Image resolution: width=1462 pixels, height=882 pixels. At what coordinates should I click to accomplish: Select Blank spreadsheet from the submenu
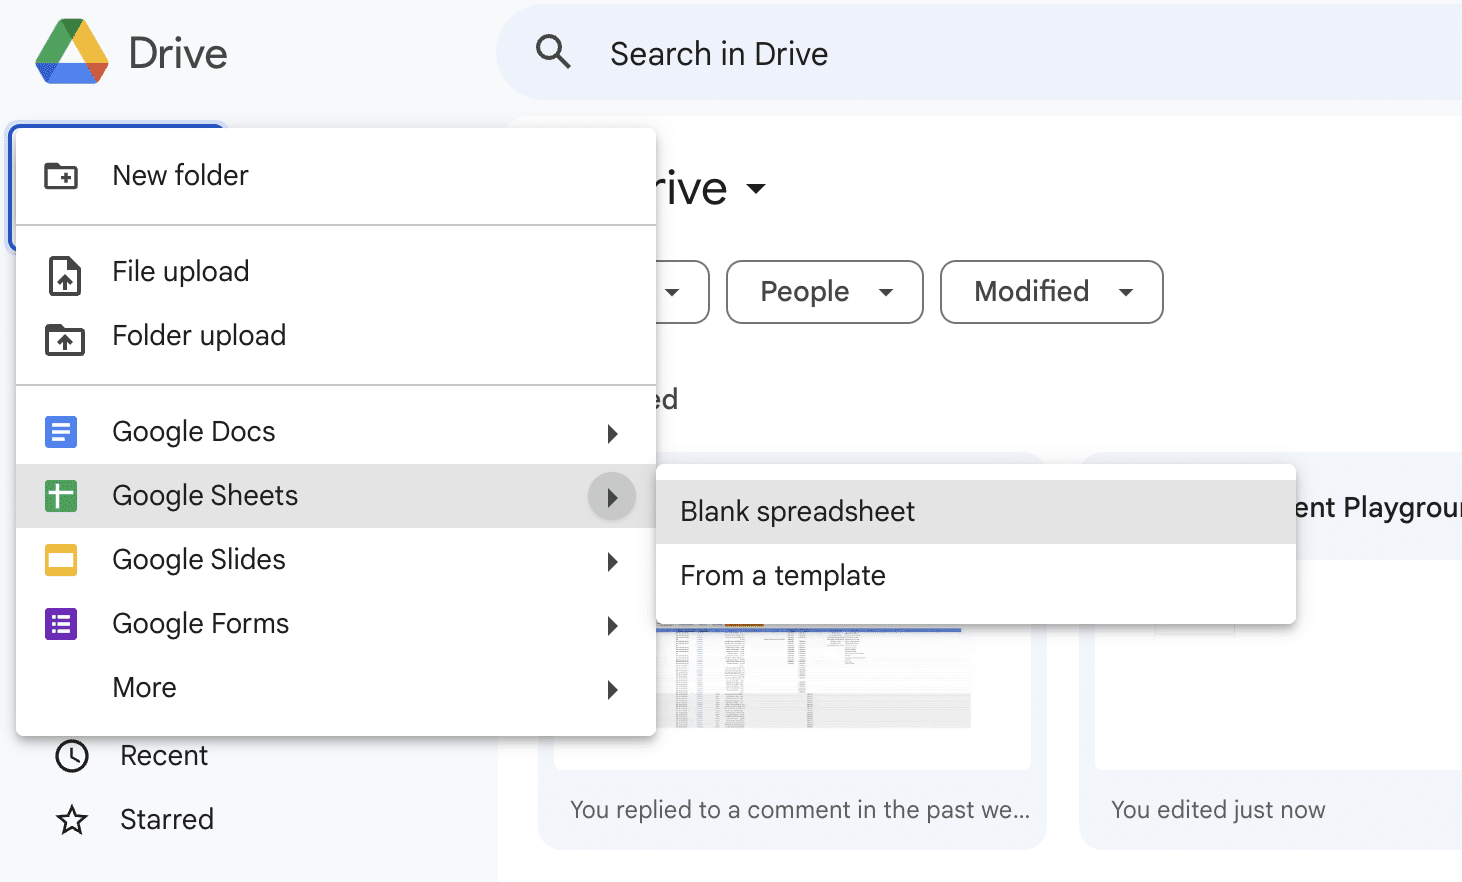(x=797, y=512)
